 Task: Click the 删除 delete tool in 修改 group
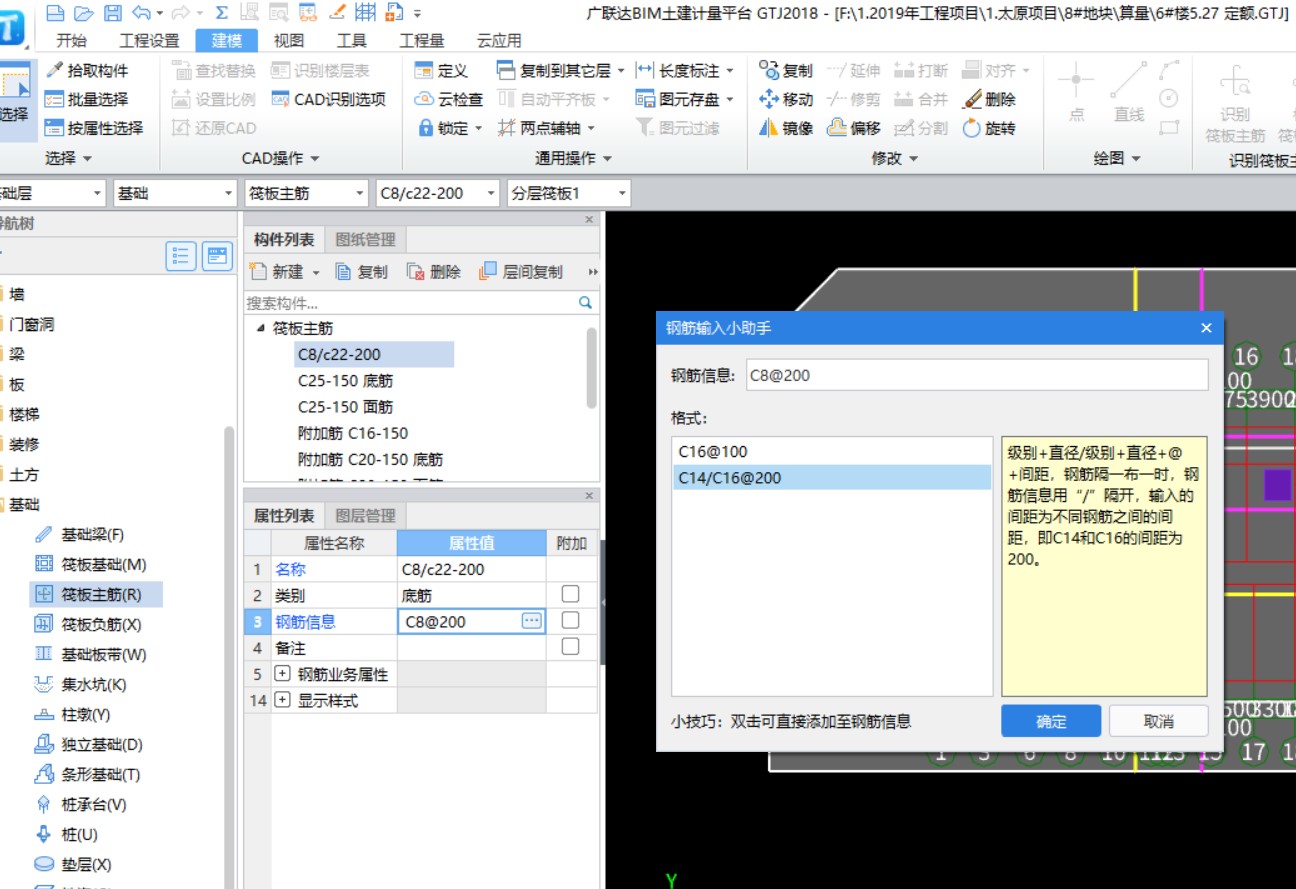pyautogui.click(x=989, y=99)
